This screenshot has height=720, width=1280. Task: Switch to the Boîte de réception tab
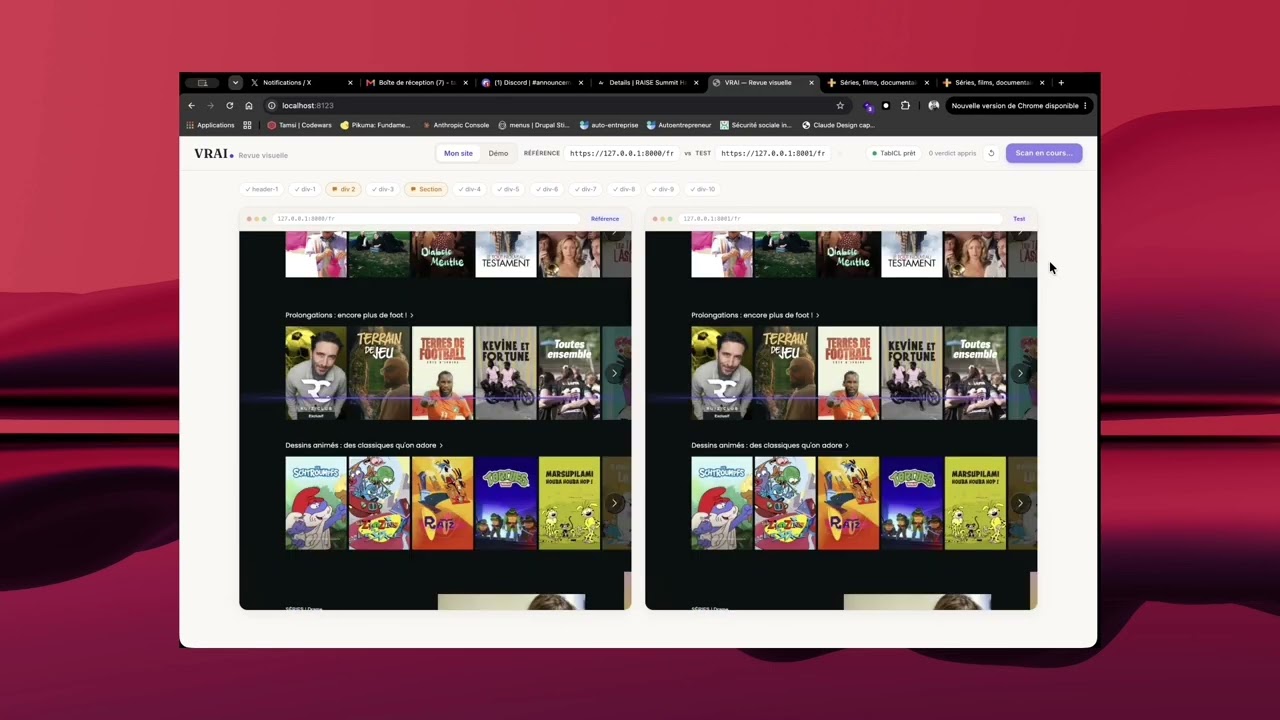pyautogui.click(x=414, y=83)
